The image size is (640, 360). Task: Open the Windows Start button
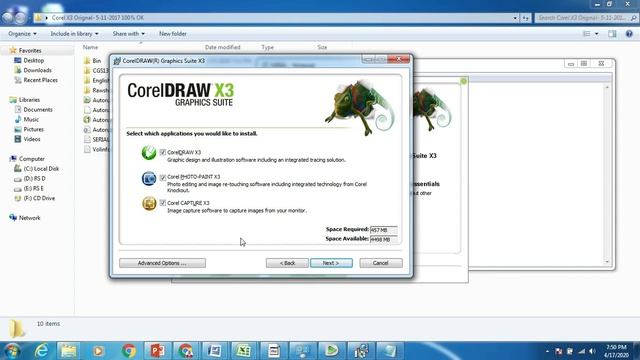coord(12,351)
